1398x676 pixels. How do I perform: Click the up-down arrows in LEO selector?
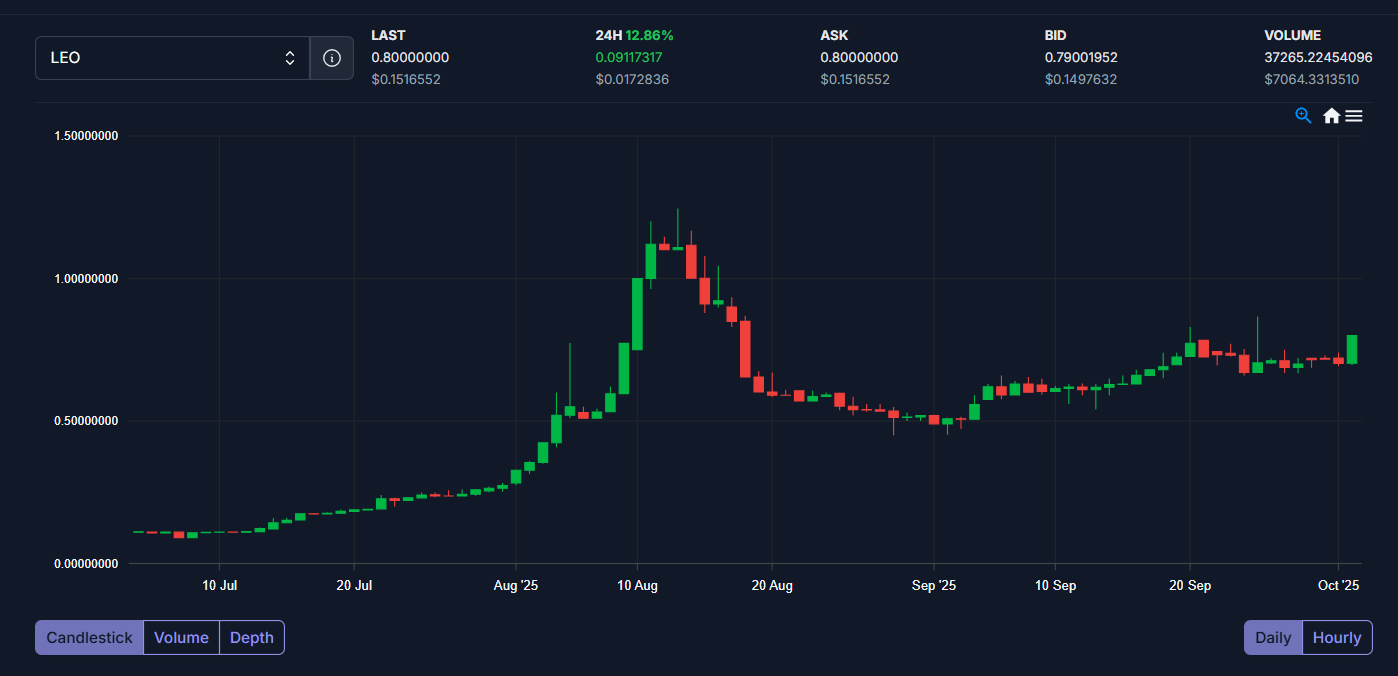(x=290, y=58)
